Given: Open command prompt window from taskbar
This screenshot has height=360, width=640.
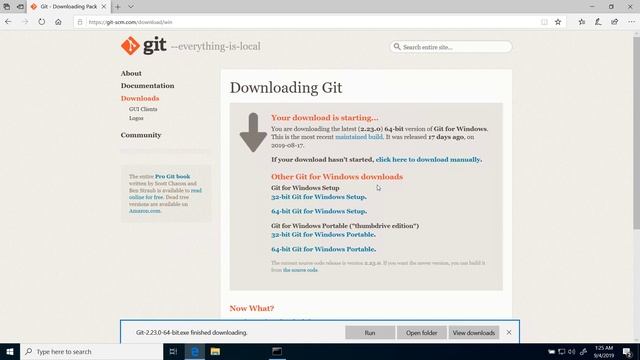Looking at the screenshot, I should [277, 351].
